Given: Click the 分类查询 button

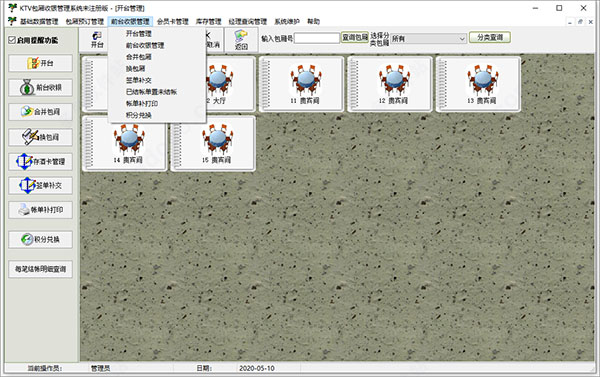Looking at the screenshot, I should [490, 37].
